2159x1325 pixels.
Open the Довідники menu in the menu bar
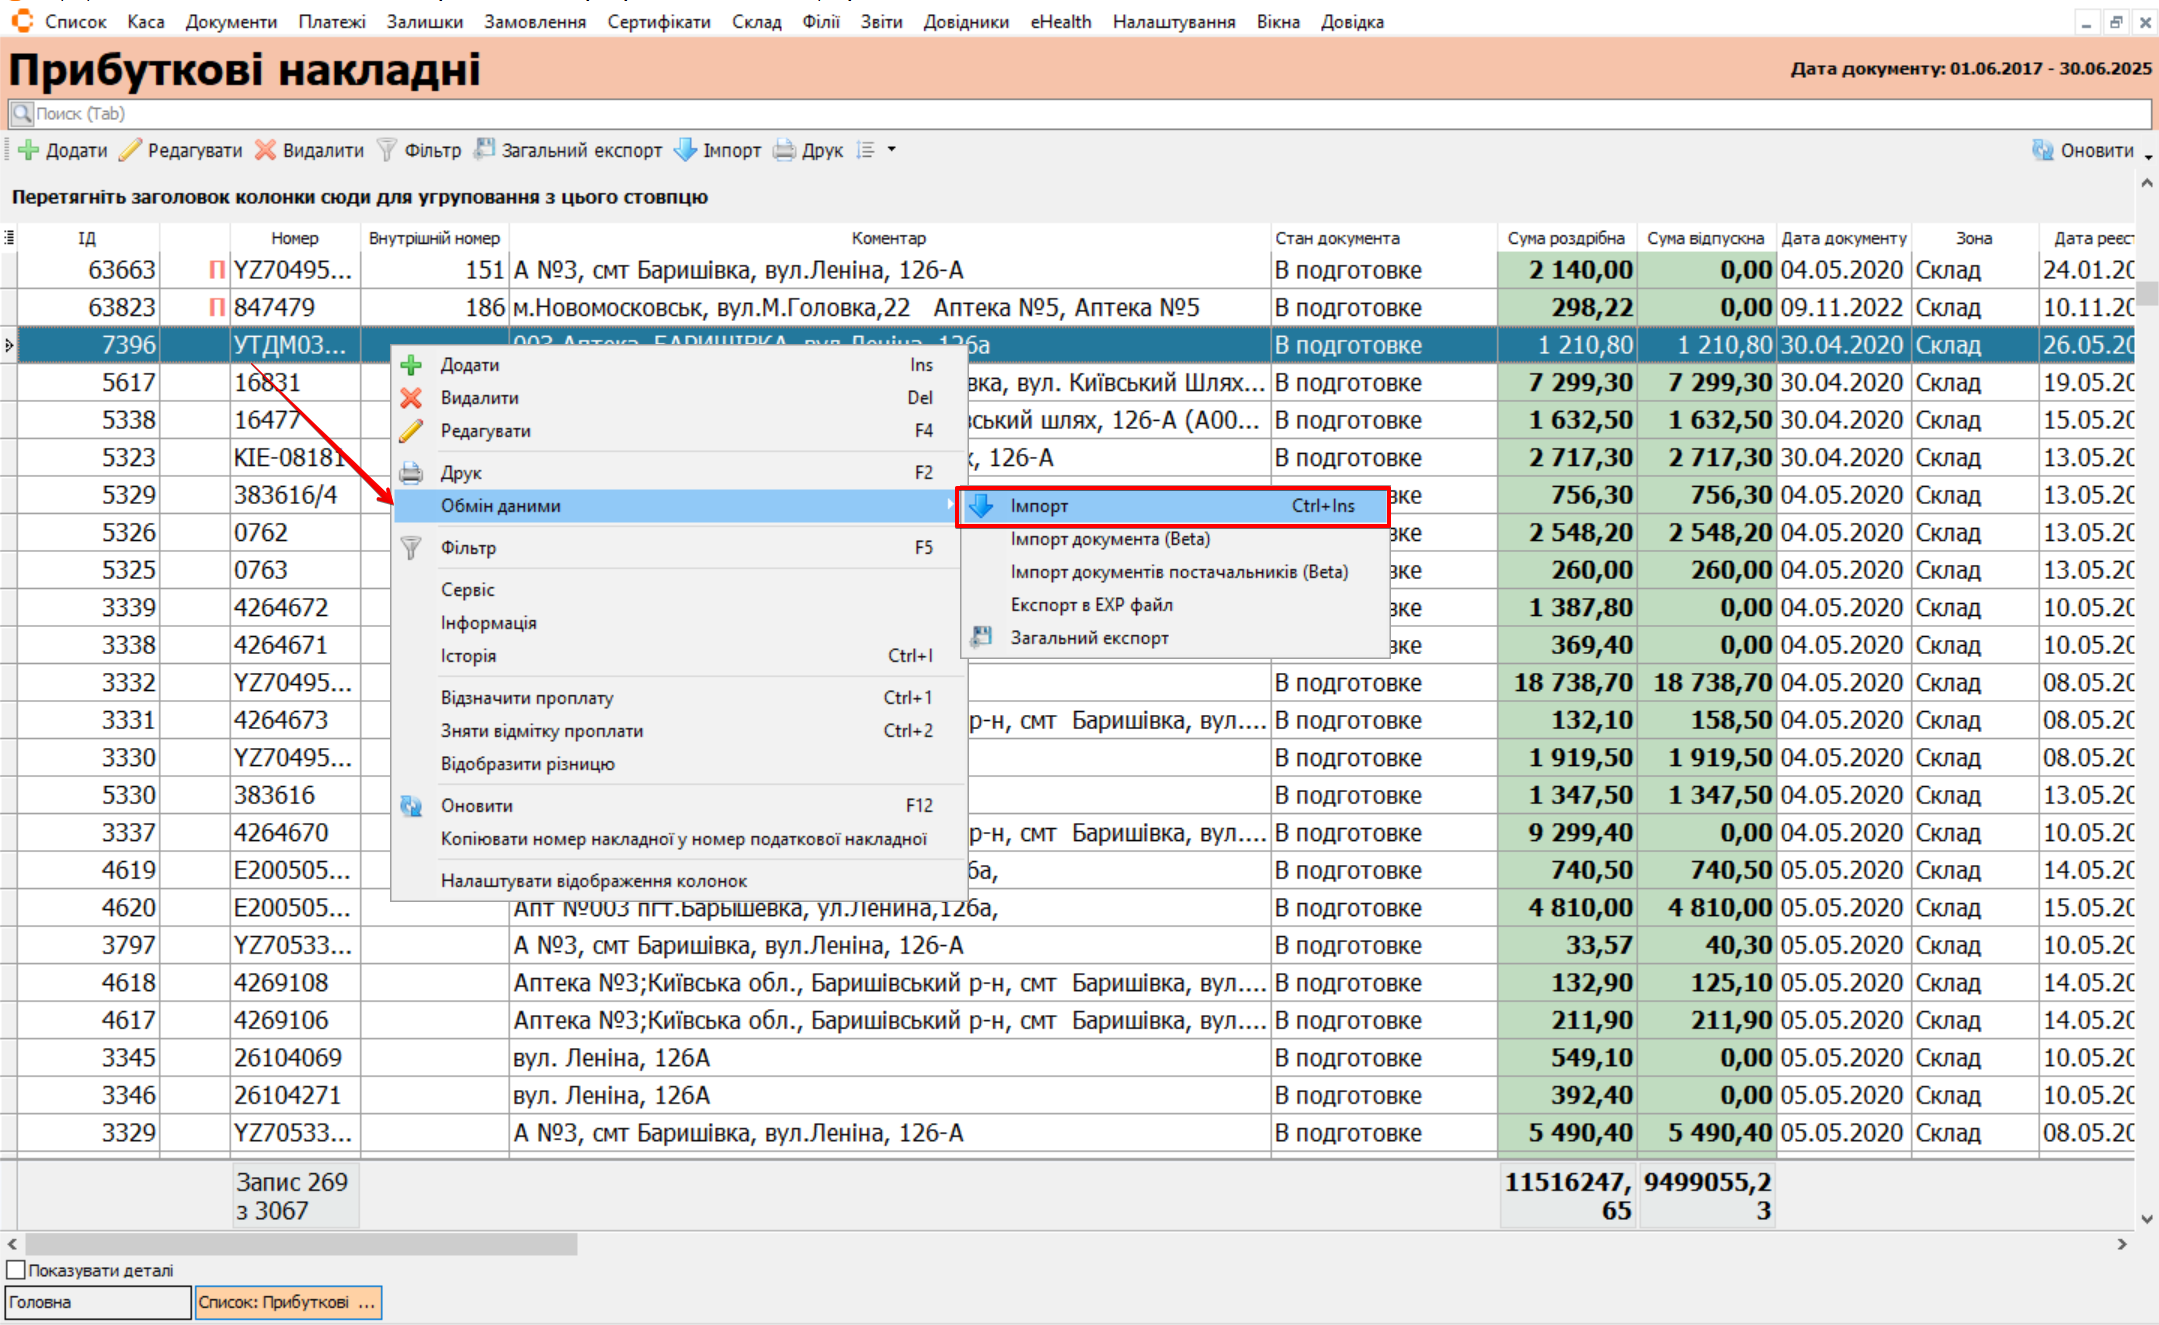point(965,21)
